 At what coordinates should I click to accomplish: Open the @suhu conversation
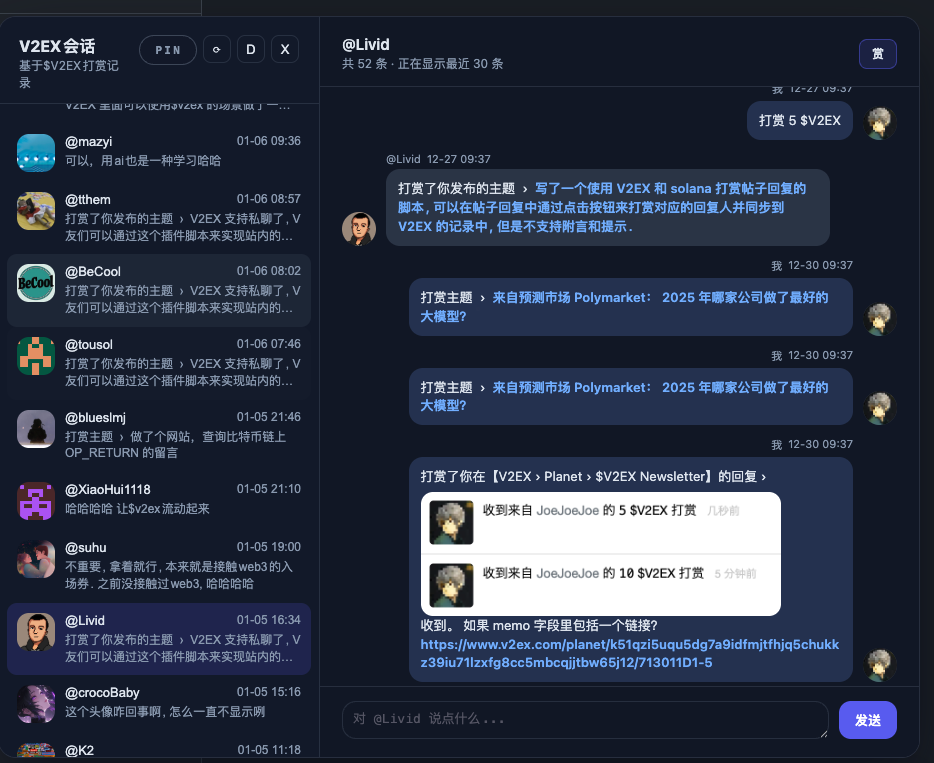[x=180, y=565]
